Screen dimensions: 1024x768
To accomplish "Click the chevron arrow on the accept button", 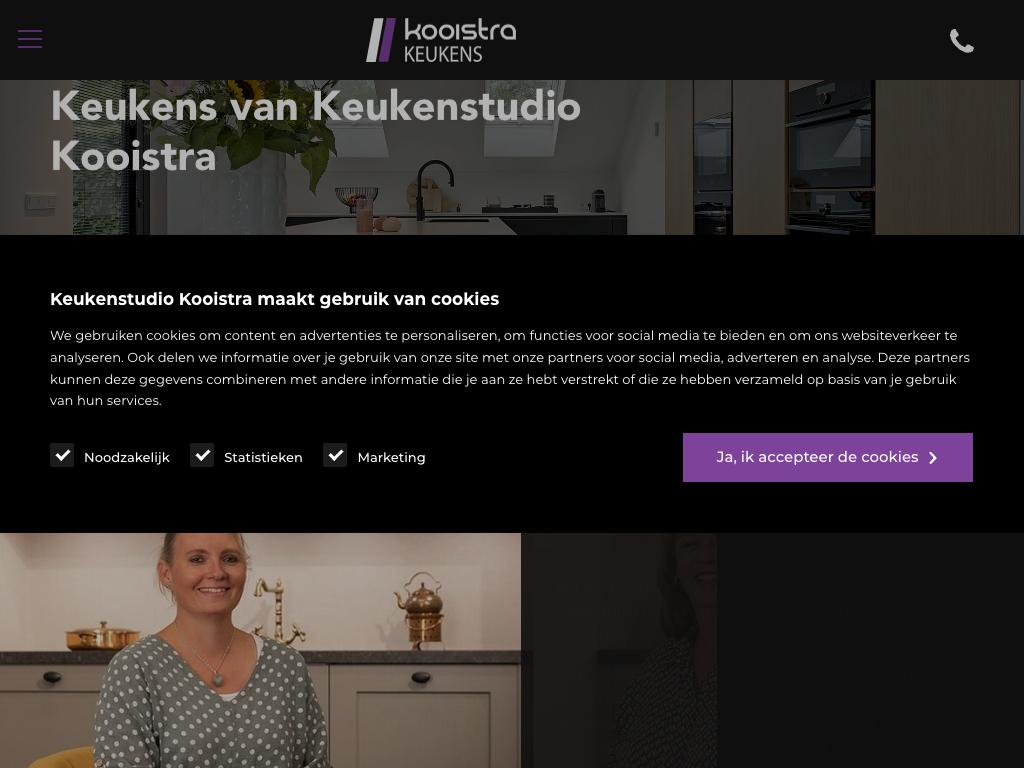I will [x=933, y=458].
